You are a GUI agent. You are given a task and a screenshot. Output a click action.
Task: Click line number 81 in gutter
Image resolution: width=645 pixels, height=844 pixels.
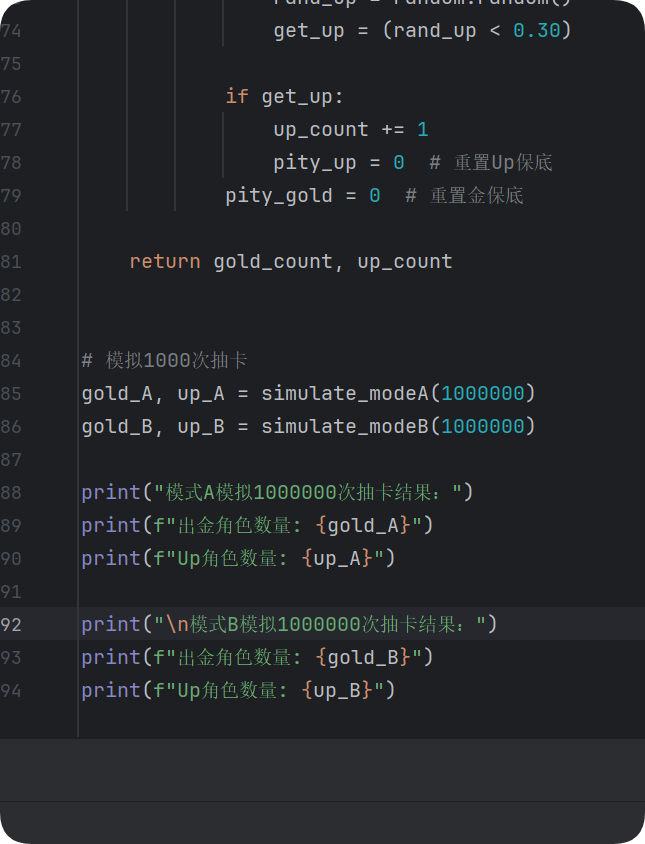click(11, 262)
